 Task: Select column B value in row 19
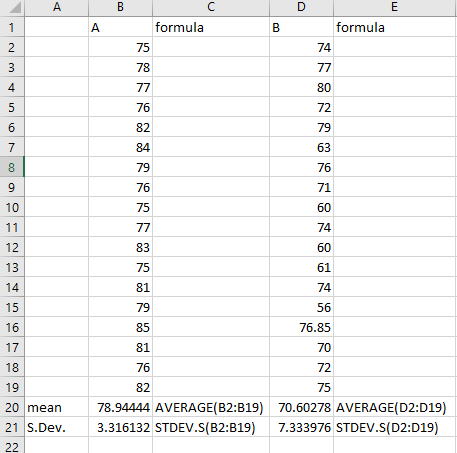point(120,387)
